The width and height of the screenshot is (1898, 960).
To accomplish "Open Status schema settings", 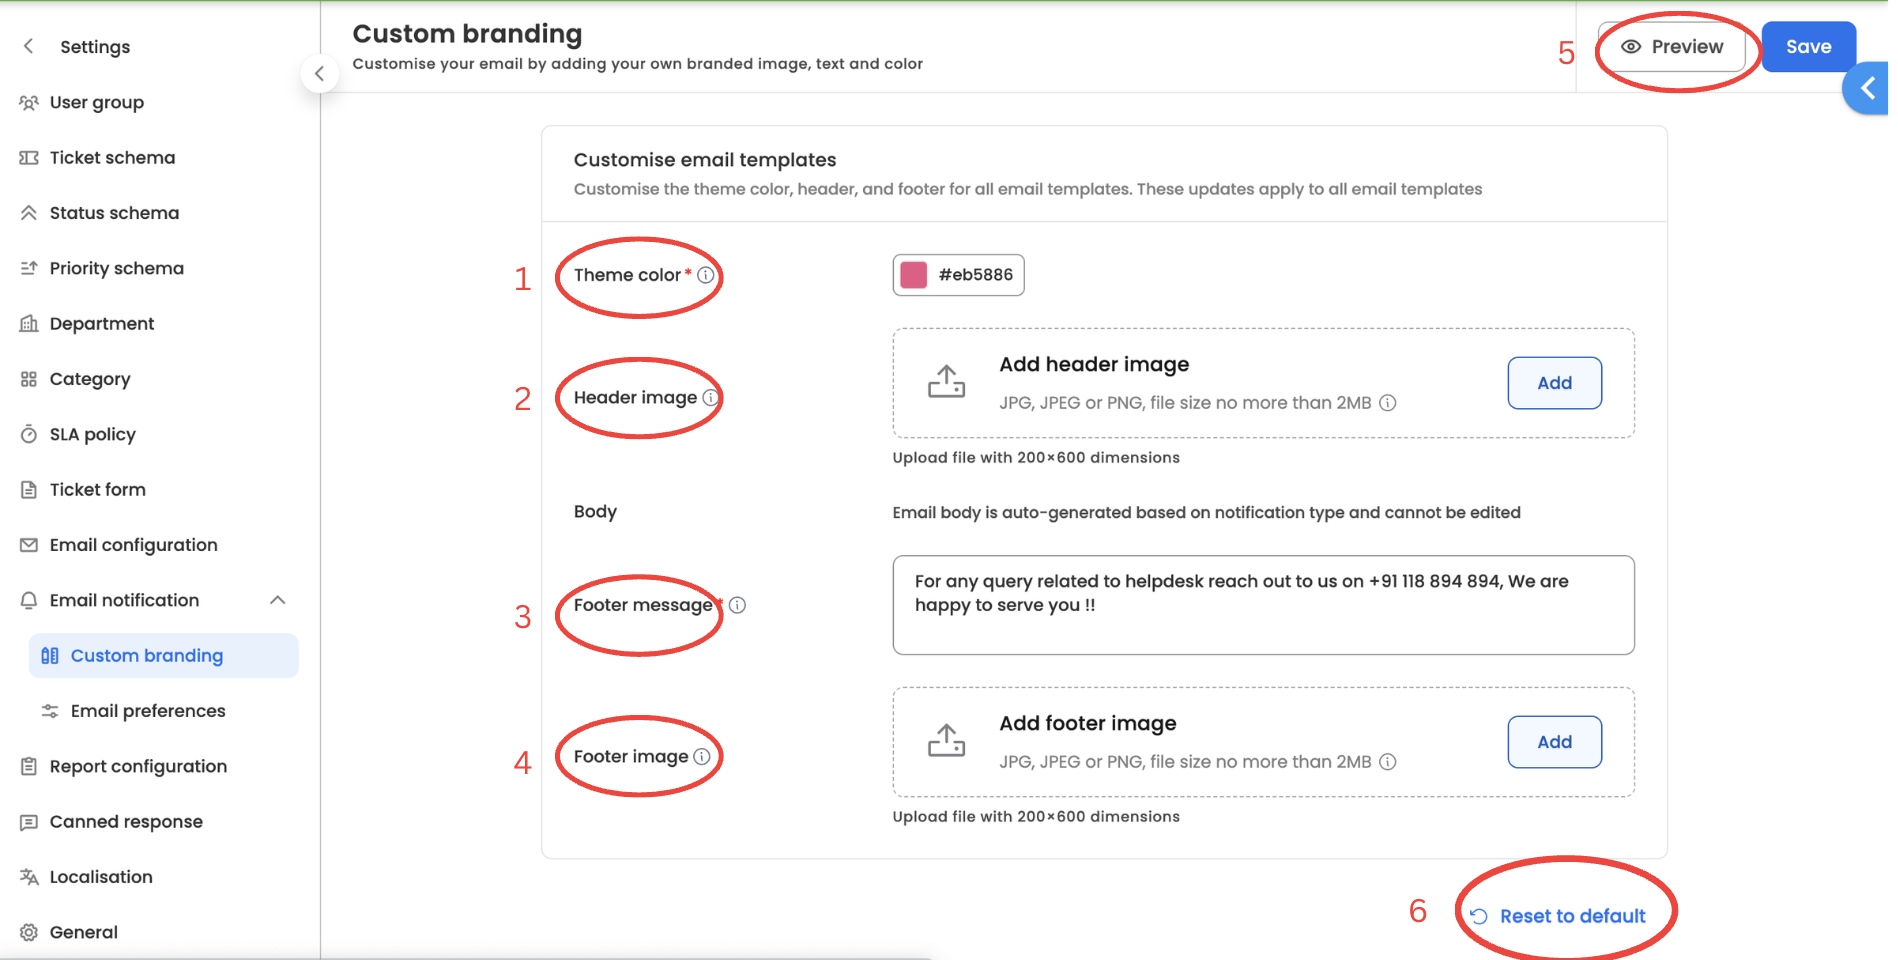I will 115,213.
